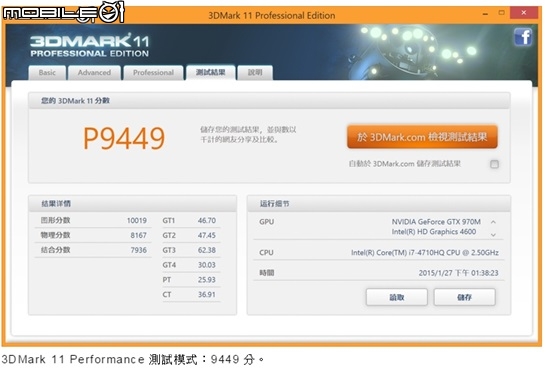Viewport: 554px width, 370px height.
Task: Click the 3DMARK 11 logo banner
Action: 89,45
